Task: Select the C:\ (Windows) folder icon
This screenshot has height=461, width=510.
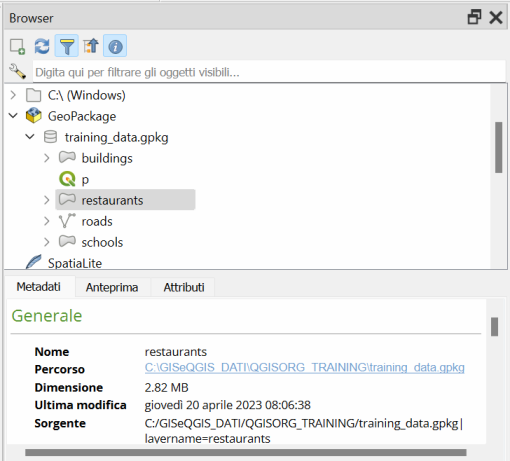Action: click(x=34, y=95)
